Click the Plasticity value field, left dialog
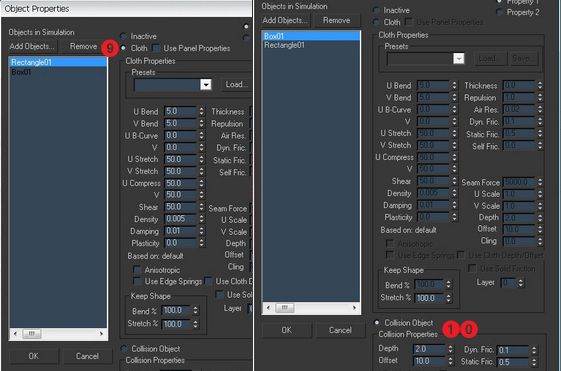The height and width of the screenshot is (371, 561). click(x=180, y=243)
